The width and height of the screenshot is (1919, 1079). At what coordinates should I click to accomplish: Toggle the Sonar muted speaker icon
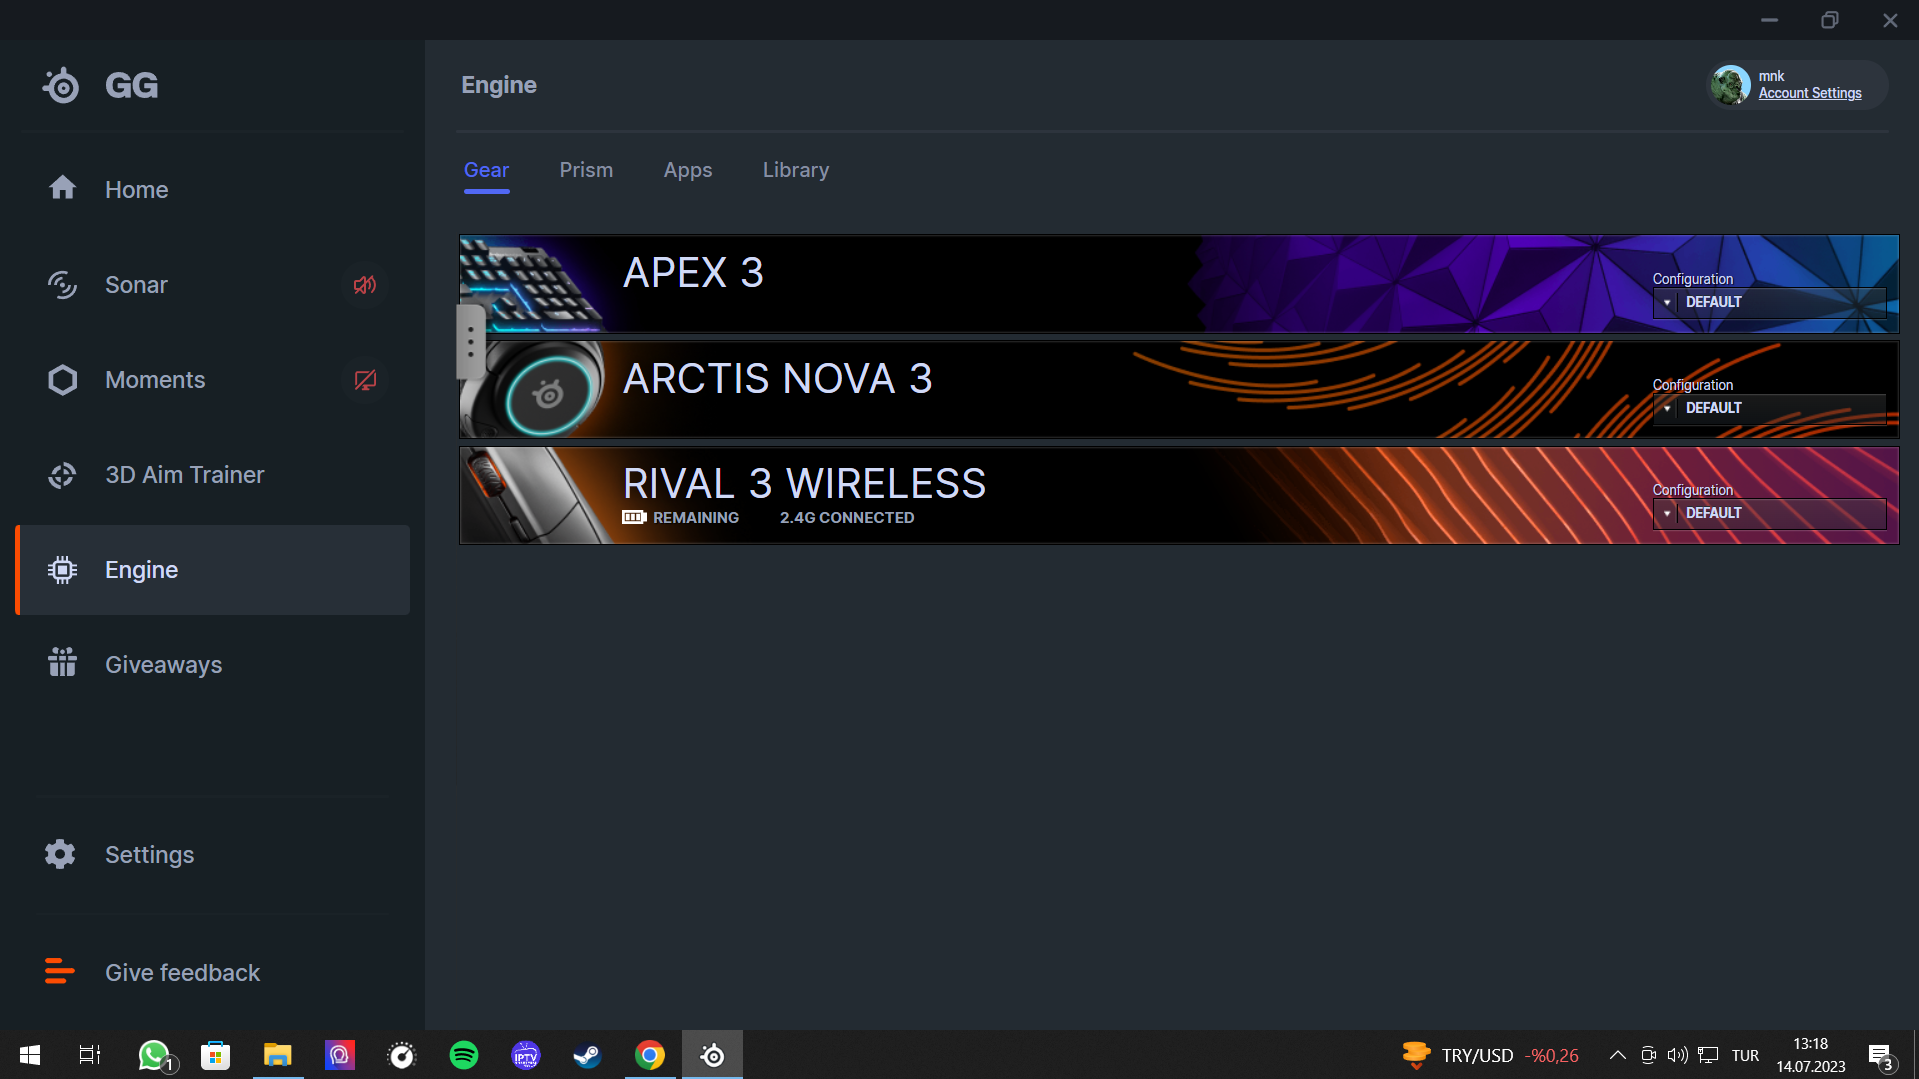(365, 285)
